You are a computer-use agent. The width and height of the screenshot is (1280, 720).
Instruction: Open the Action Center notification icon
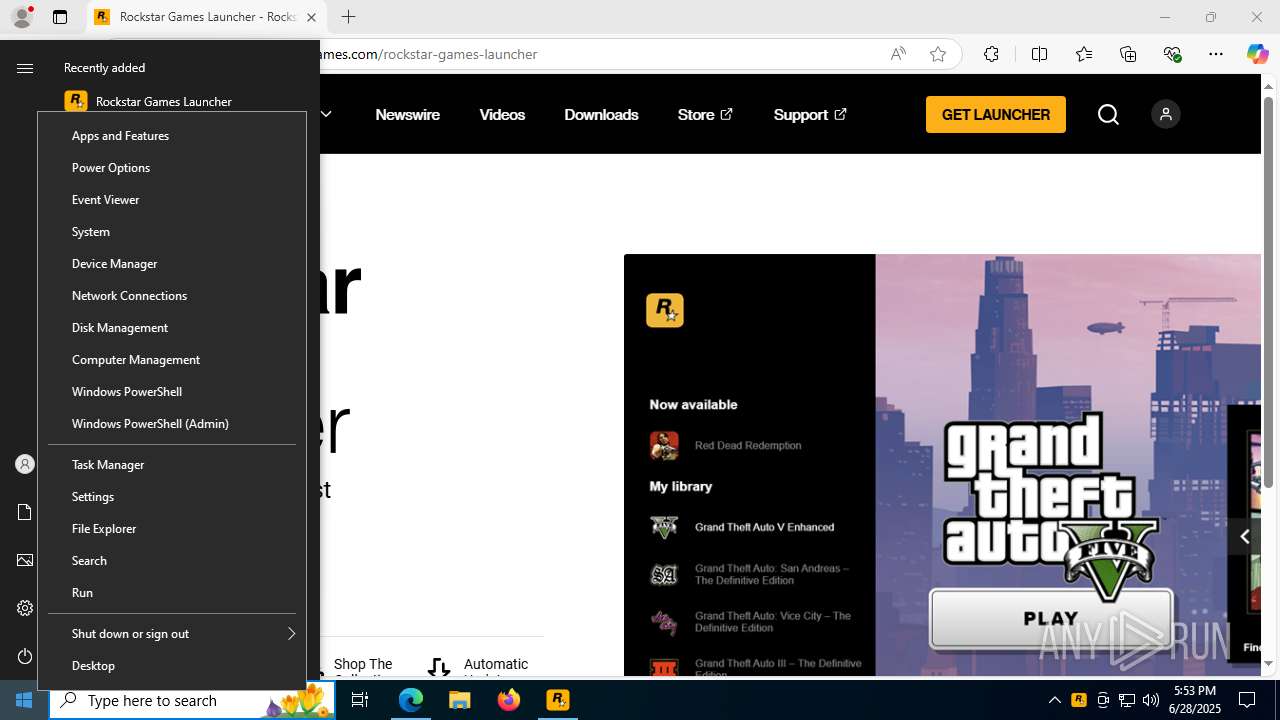click(1247, 700)
